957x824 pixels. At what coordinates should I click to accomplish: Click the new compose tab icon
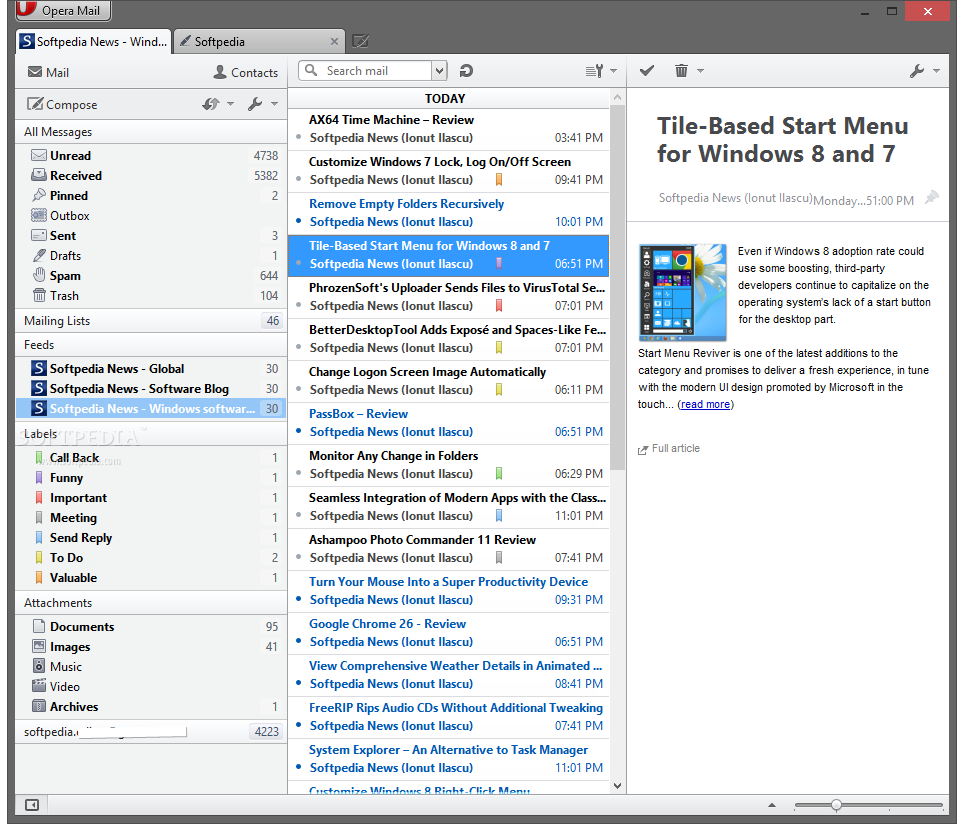coord(361,42)
